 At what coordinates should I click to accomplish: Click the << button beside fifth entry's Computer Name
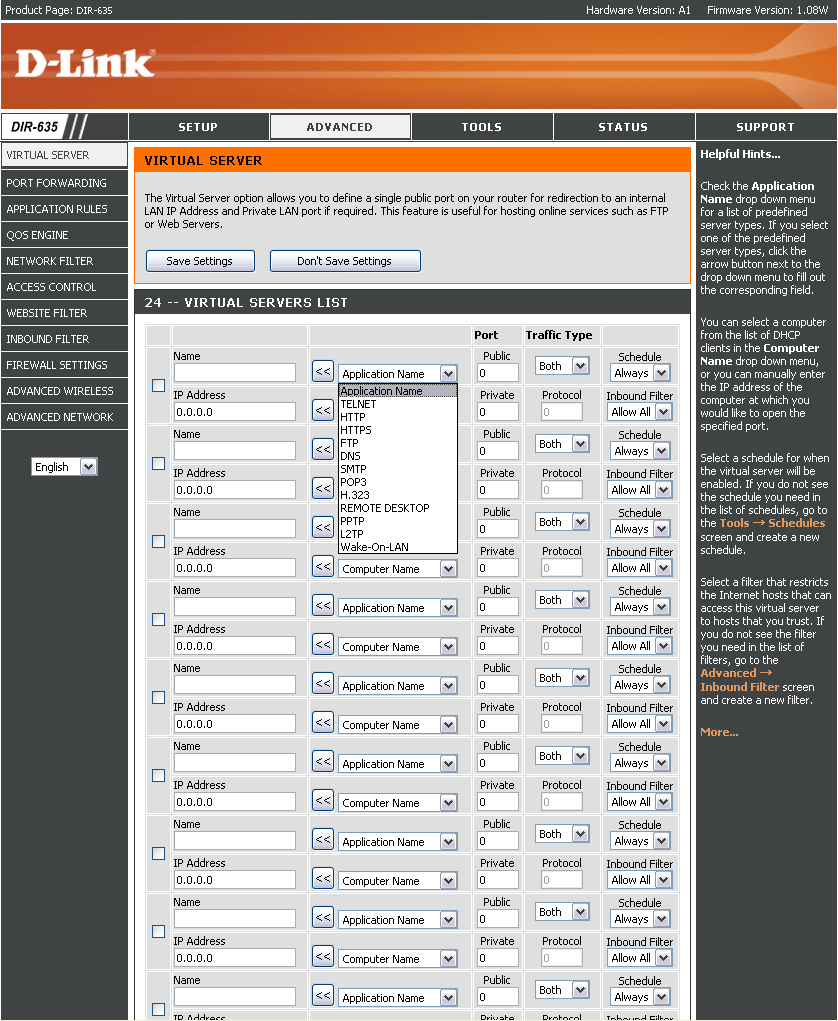pos(323,723)
